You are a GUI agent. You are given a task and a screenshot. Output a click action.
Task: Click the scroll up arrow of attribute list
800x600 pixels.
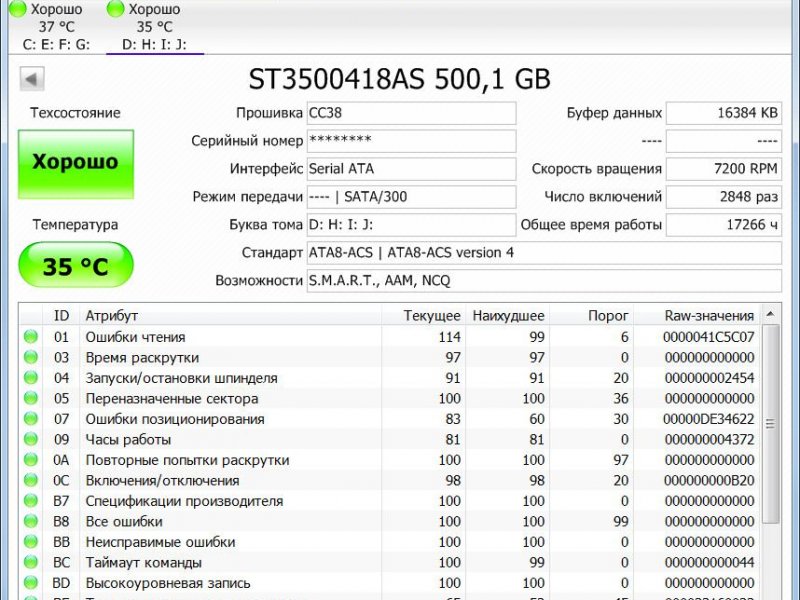click(x=770, y=314)
